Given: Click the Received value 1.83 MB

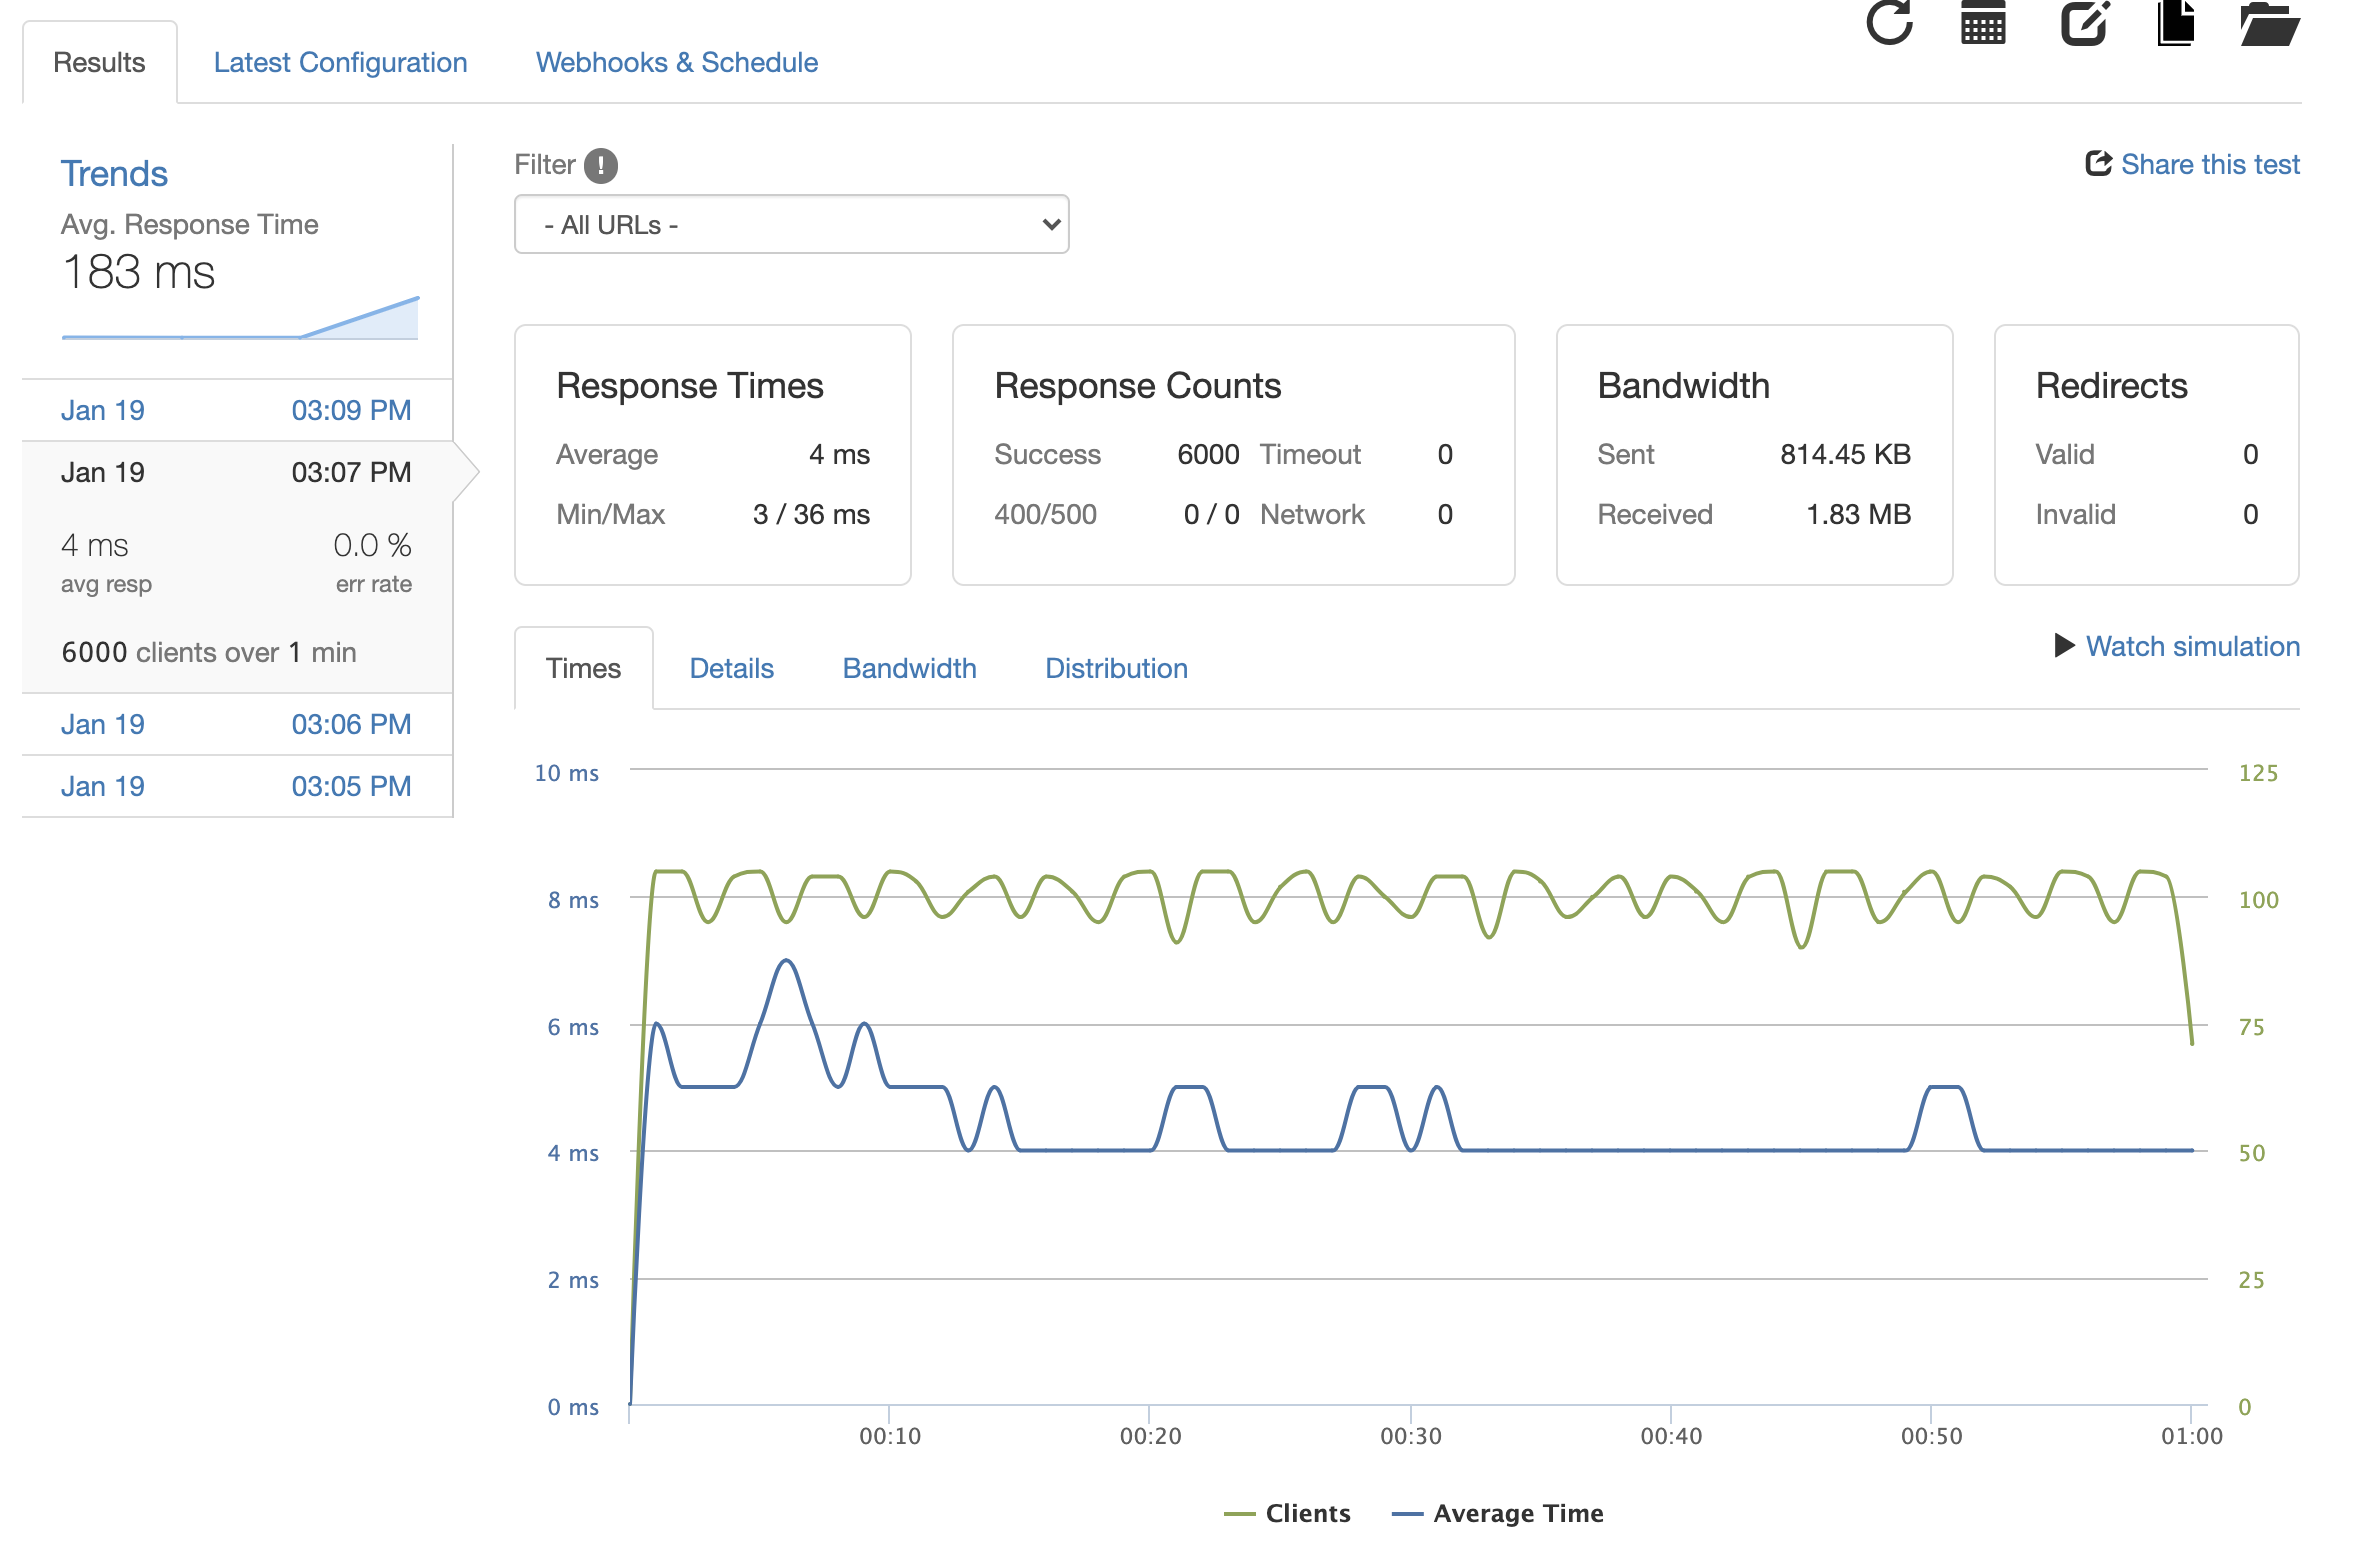Looking at the screenshot, I should (x=1858, y=514).
